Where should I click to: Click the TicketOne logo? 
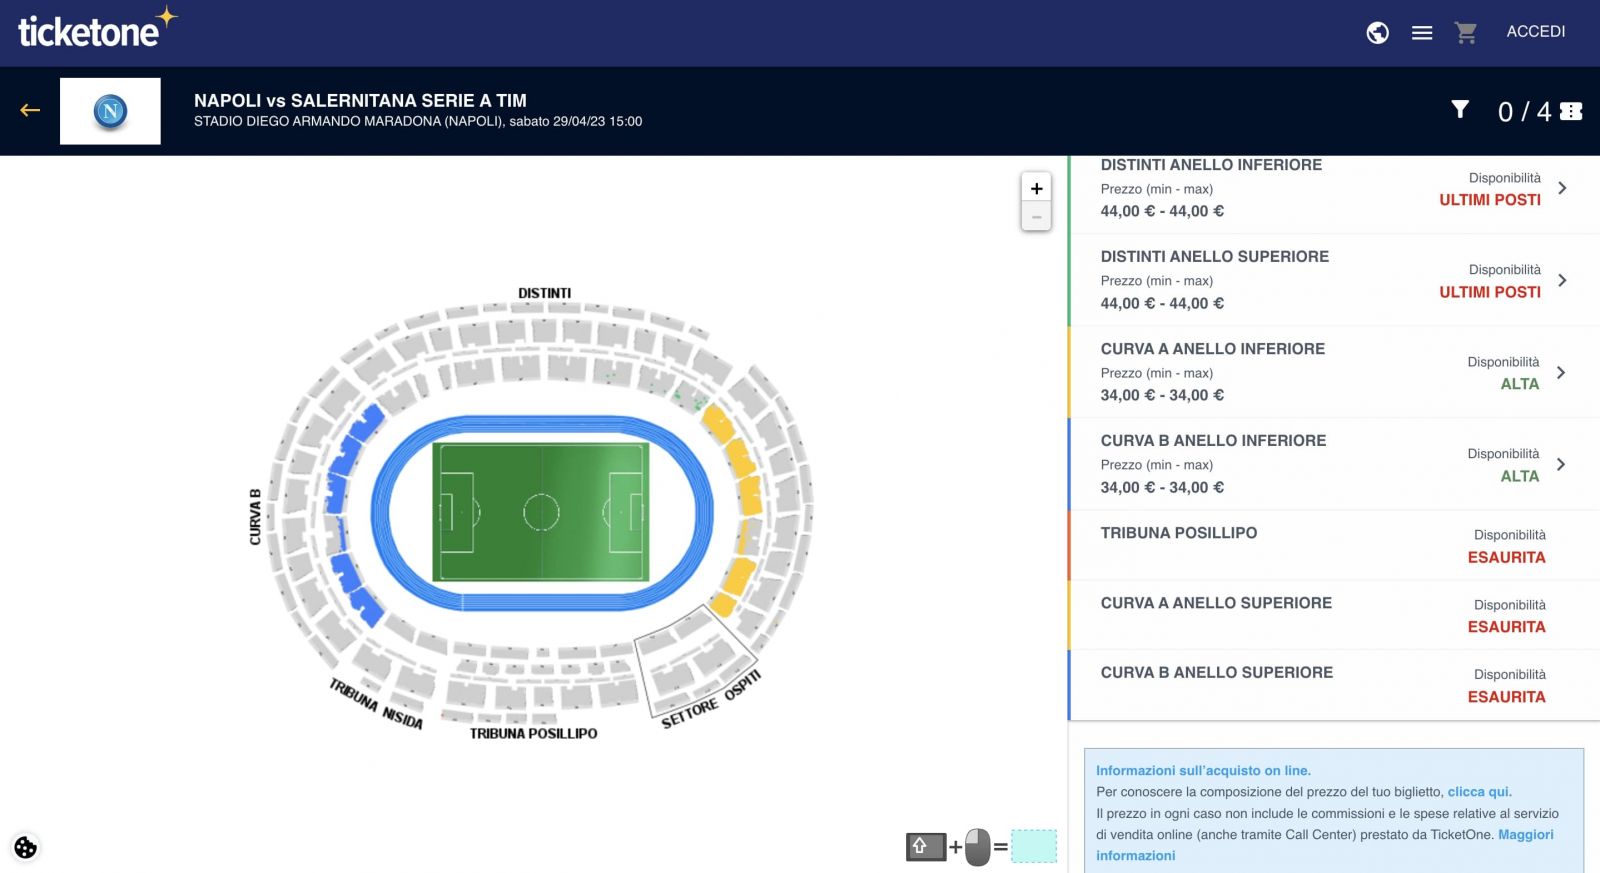pyautogui.click(x=97, y=29)
